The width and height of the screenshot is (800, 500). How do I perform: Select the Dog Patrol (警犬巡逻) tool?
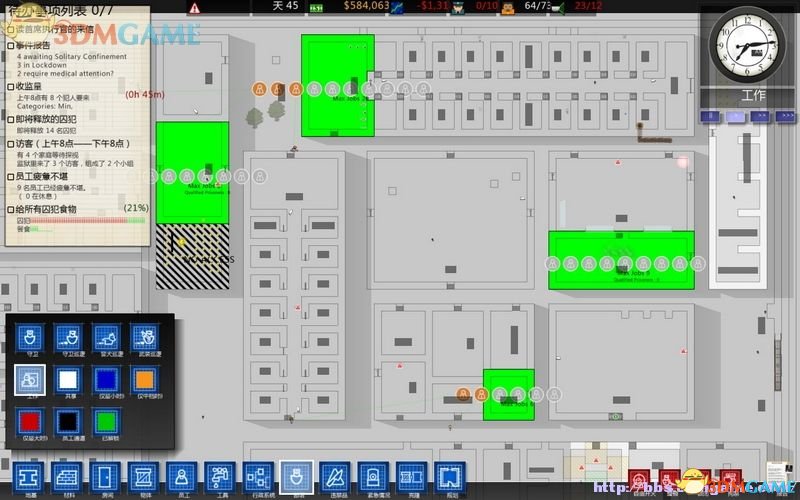click(106, 337)
